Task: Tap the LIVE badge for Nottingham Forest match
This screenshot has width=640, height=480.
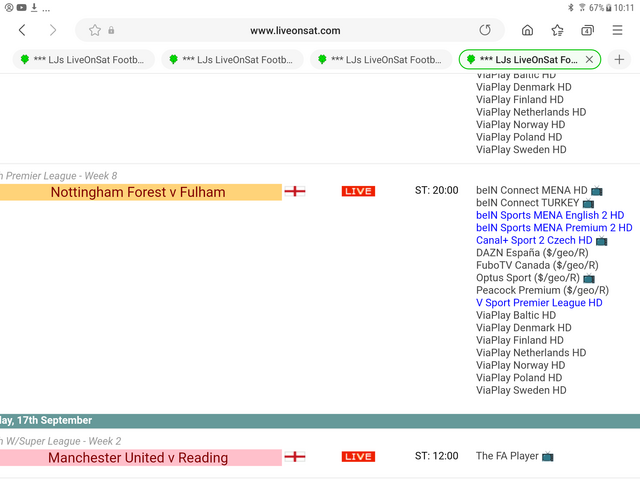Action: pos(358,191)
